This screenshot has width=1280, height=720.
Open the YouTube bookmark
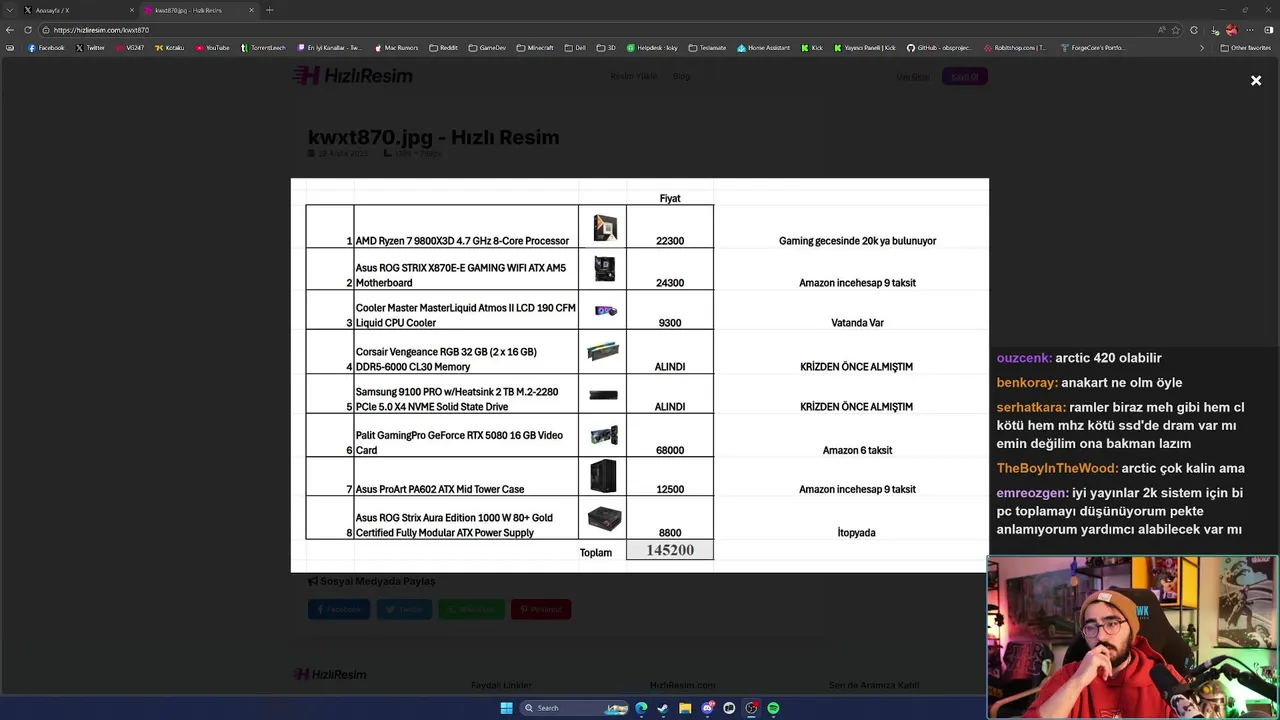tap(212, 48)
